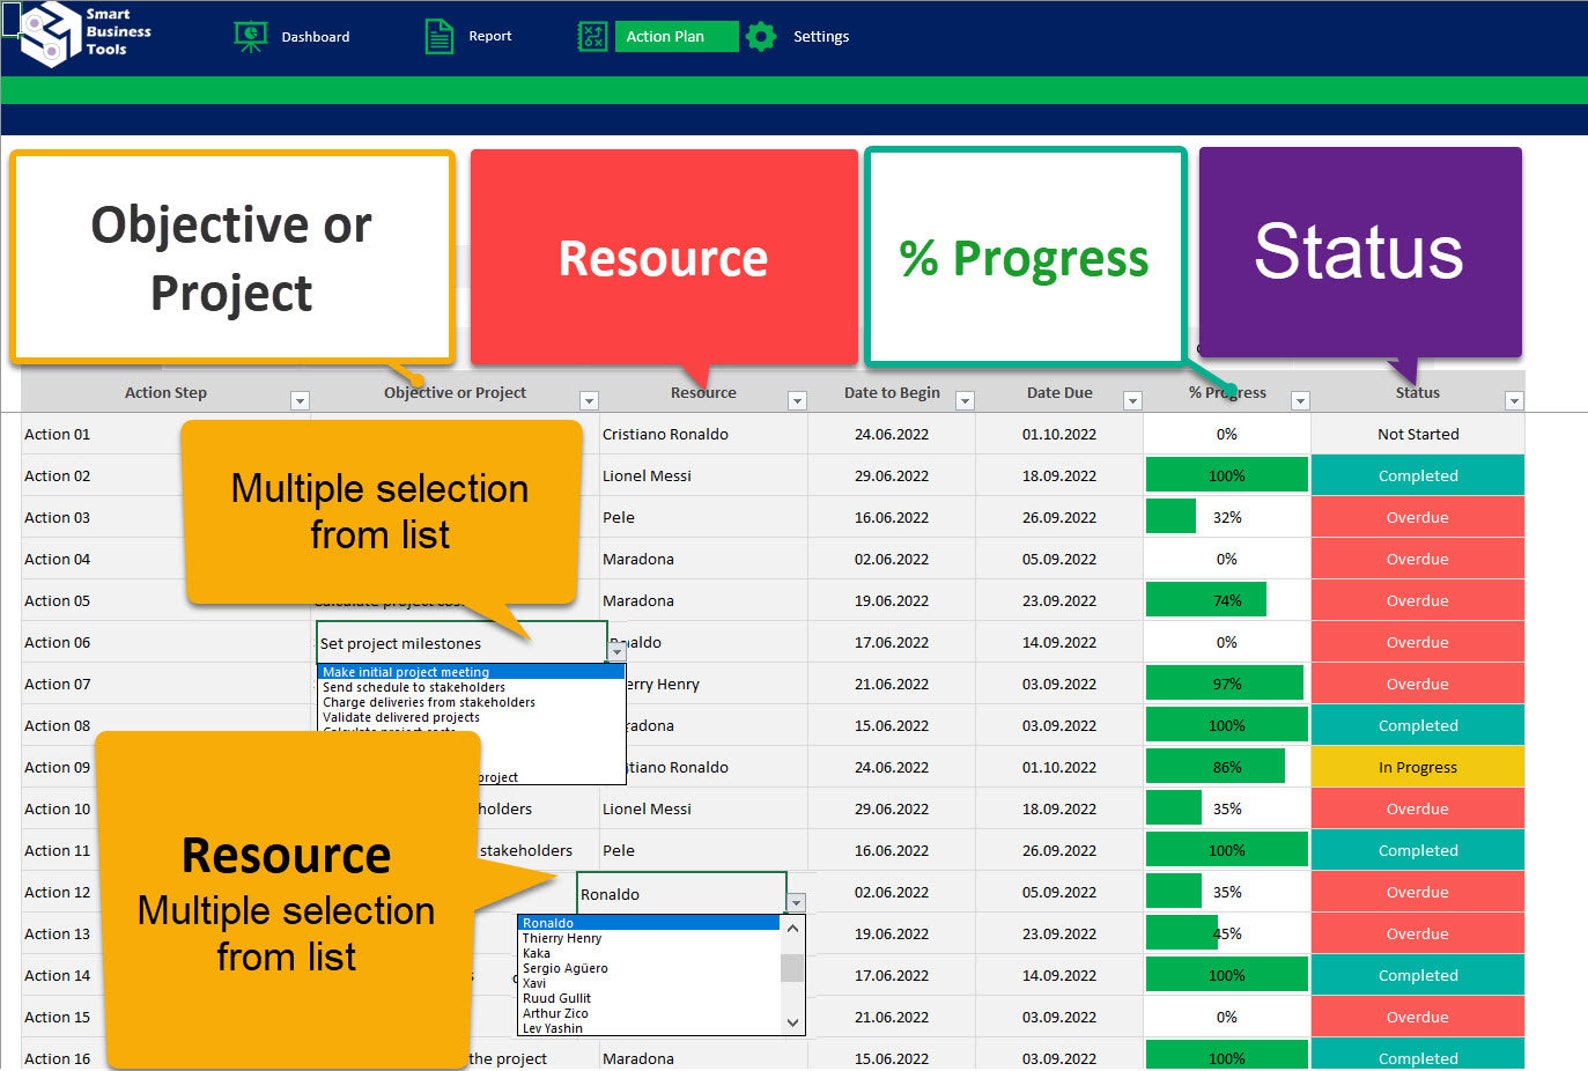Toggle the dropdown arrow beside the Ronaldo cell
1588x1071 pixels.
[796, 902]
